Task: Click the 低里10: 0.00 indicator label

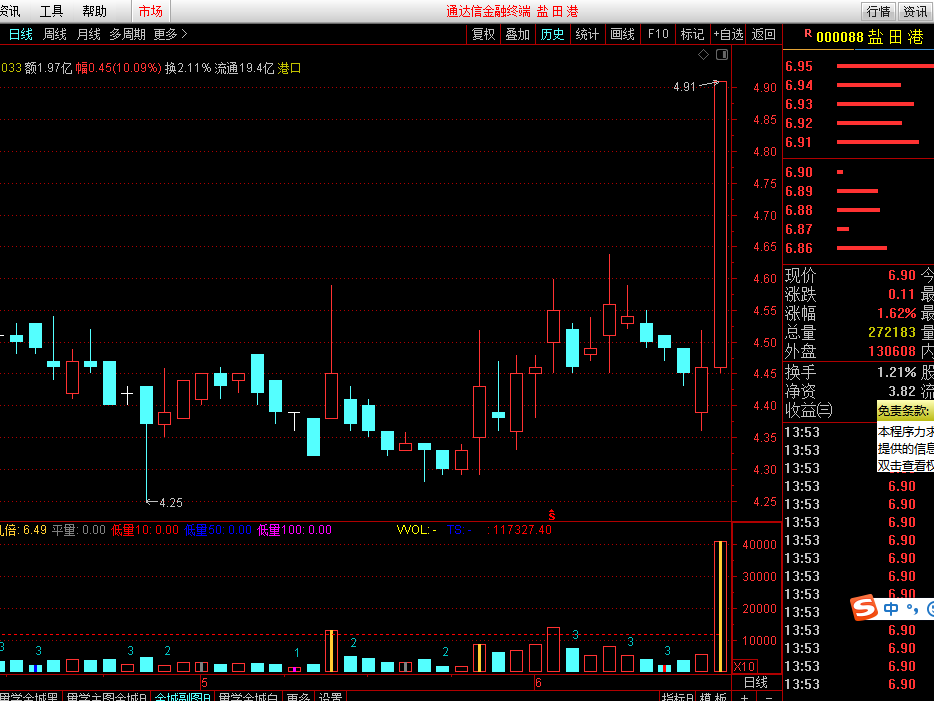Action: point(145,530)
